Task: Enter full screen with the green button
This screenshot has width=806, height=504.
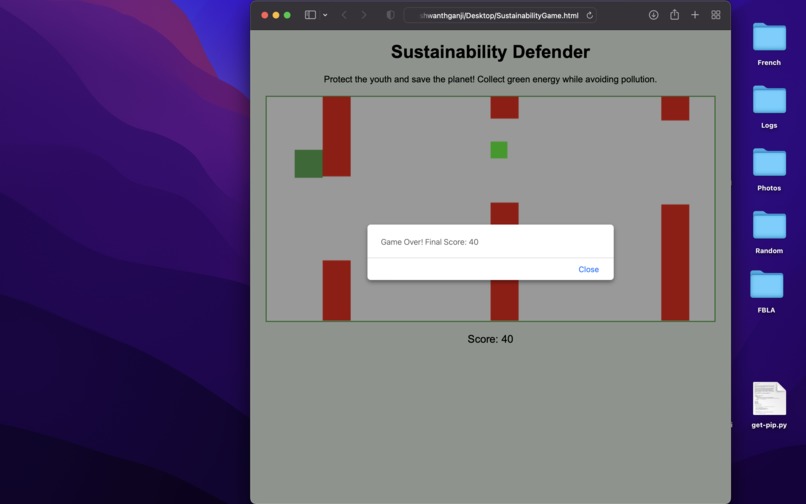Action: point(287,15)
